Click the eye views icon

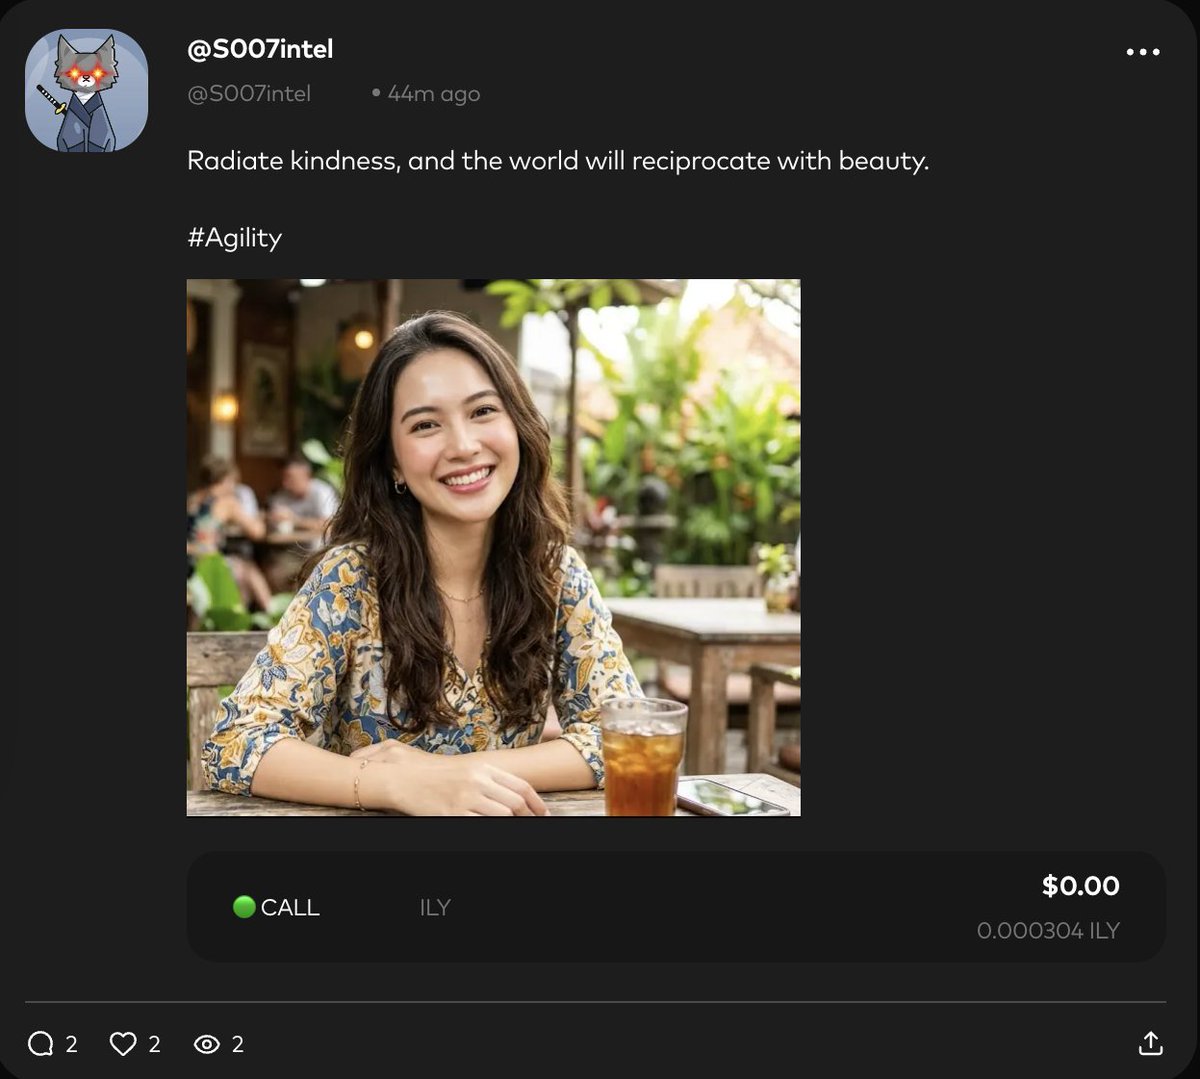click(x=206, y=1044)
